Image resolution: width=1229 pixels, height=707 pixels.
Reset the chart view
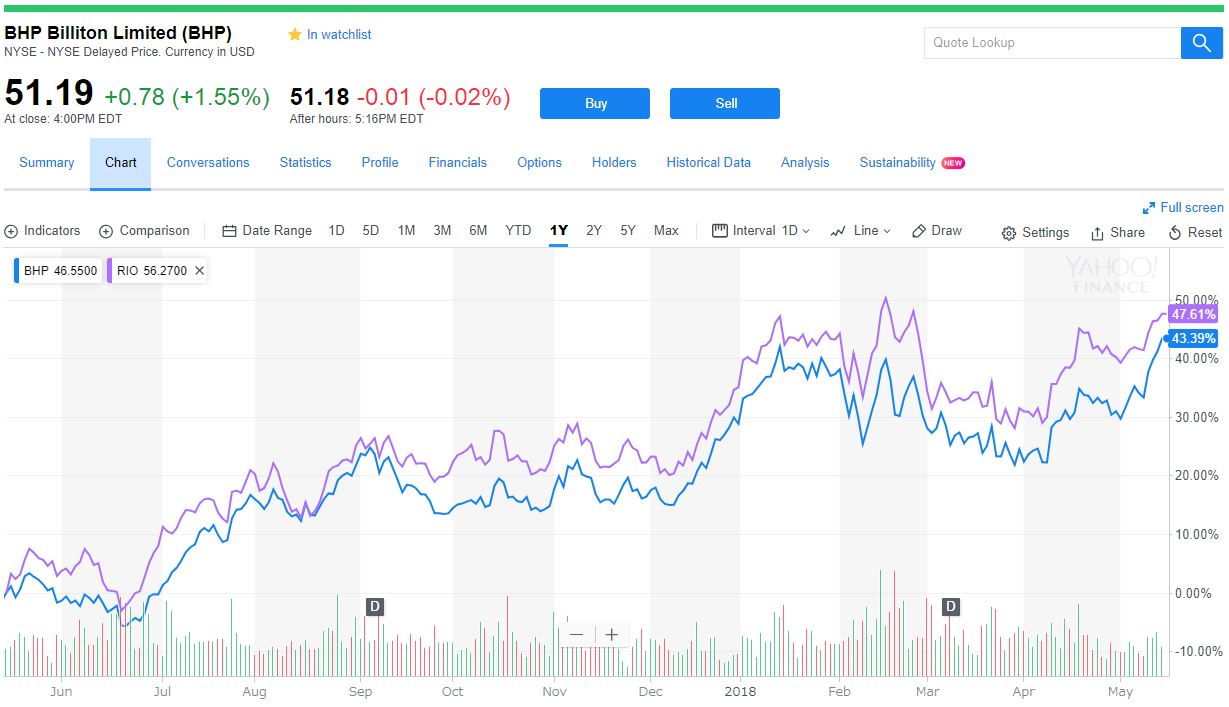(1195, 232)
